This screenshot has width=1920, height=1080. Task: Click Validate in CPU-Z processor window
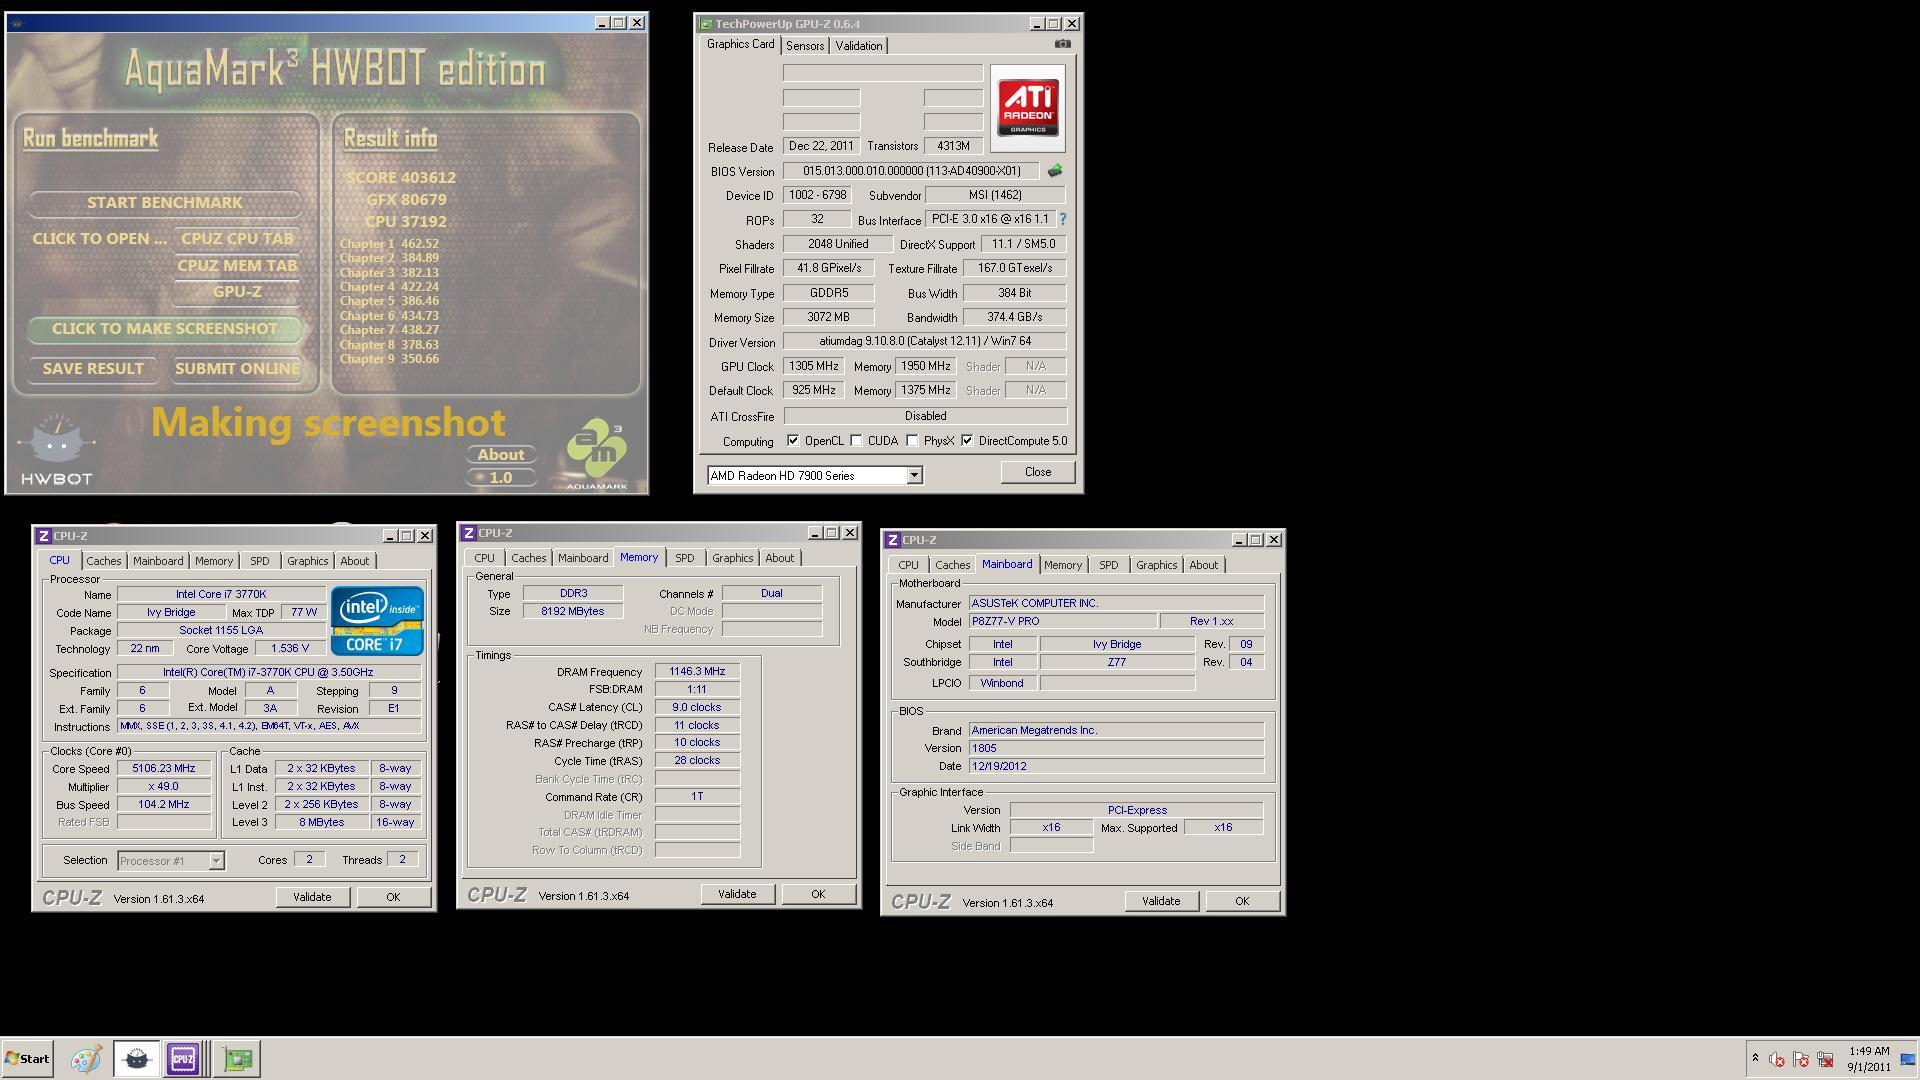(x=312, y=897)
